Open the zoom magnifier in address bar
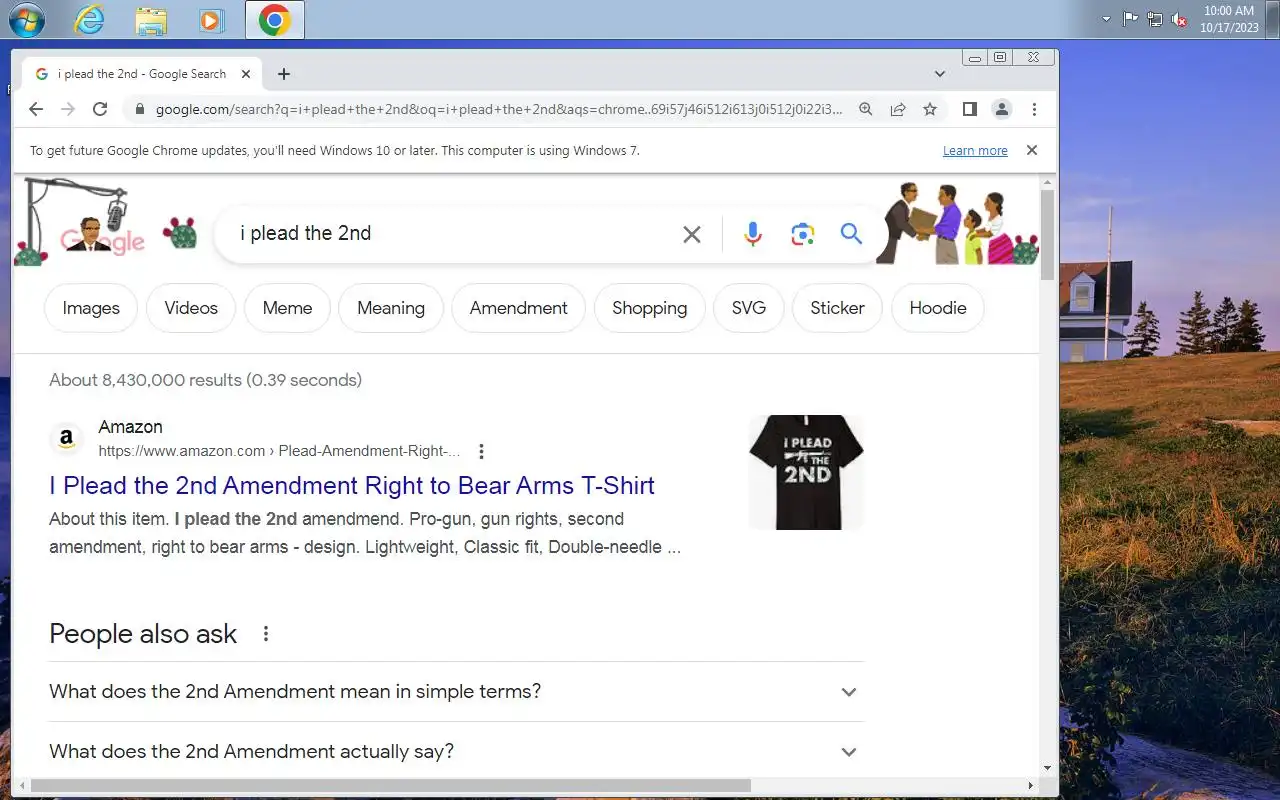The height and width of the screenshot is (800, 1280). coord(866,109)
